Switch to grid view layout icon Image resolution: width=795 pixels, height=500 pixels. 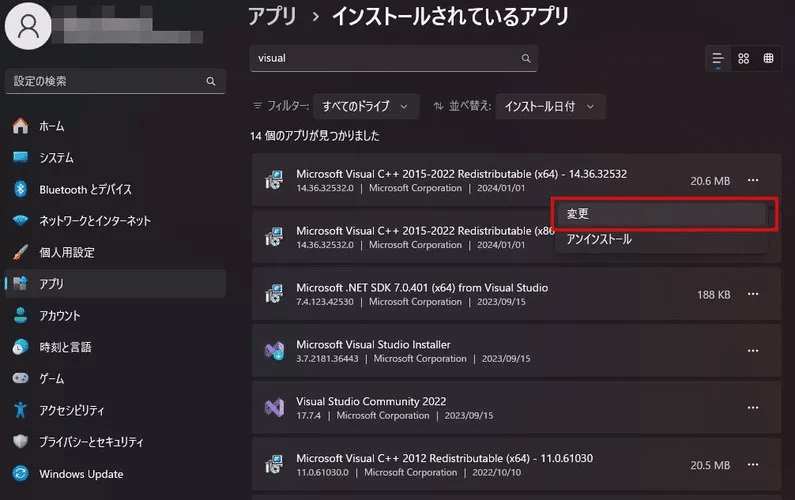pyautogui.click(x=743, y=58)
